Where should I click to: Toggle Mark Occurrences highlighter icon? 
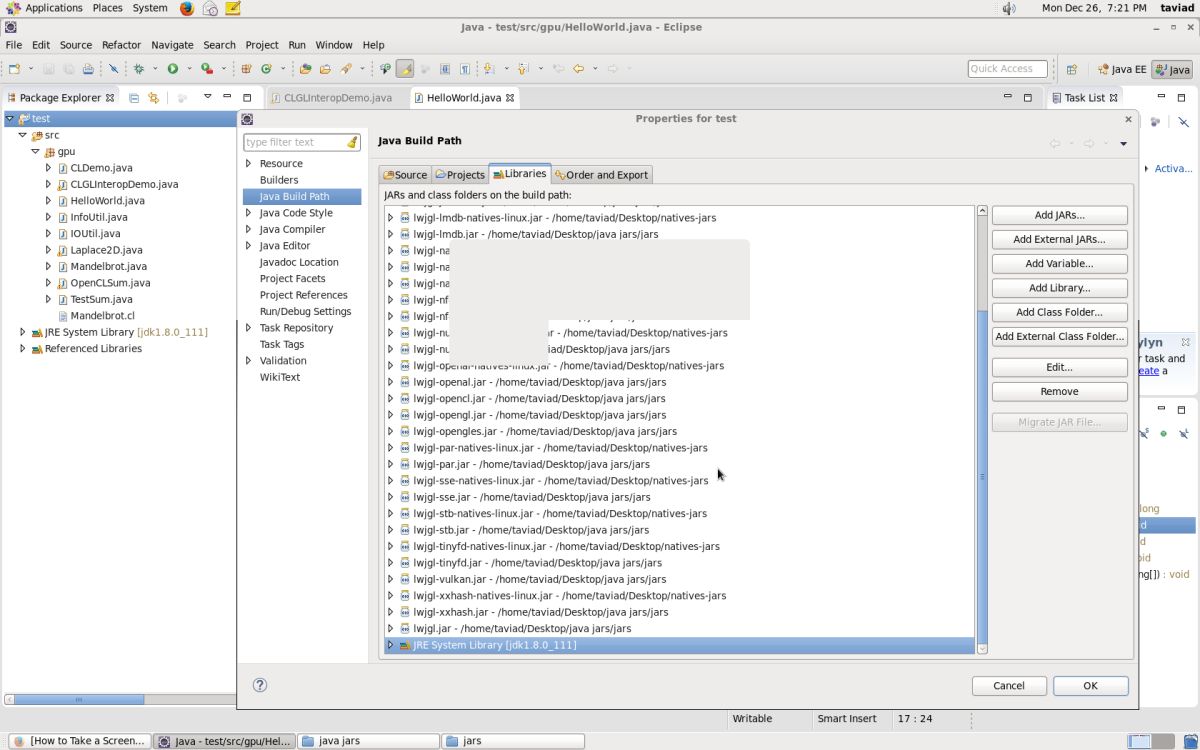tap(405, 69)
